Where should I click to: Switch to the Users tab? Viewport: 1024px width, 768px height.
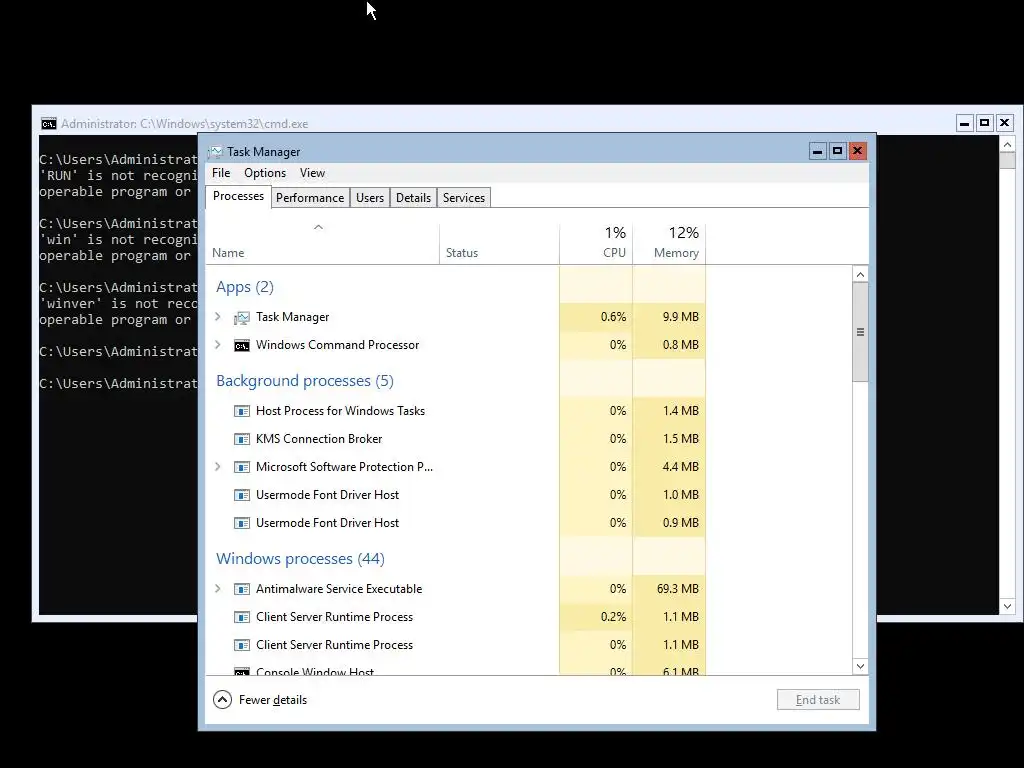pyautogui.click(x=370, y=198)
